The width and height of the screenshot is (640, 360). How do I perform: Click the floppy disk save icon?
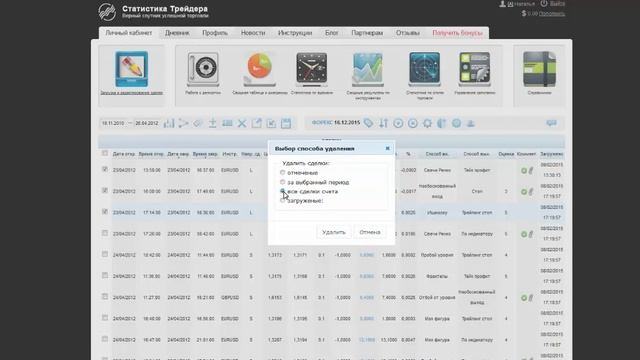point(286,123)
